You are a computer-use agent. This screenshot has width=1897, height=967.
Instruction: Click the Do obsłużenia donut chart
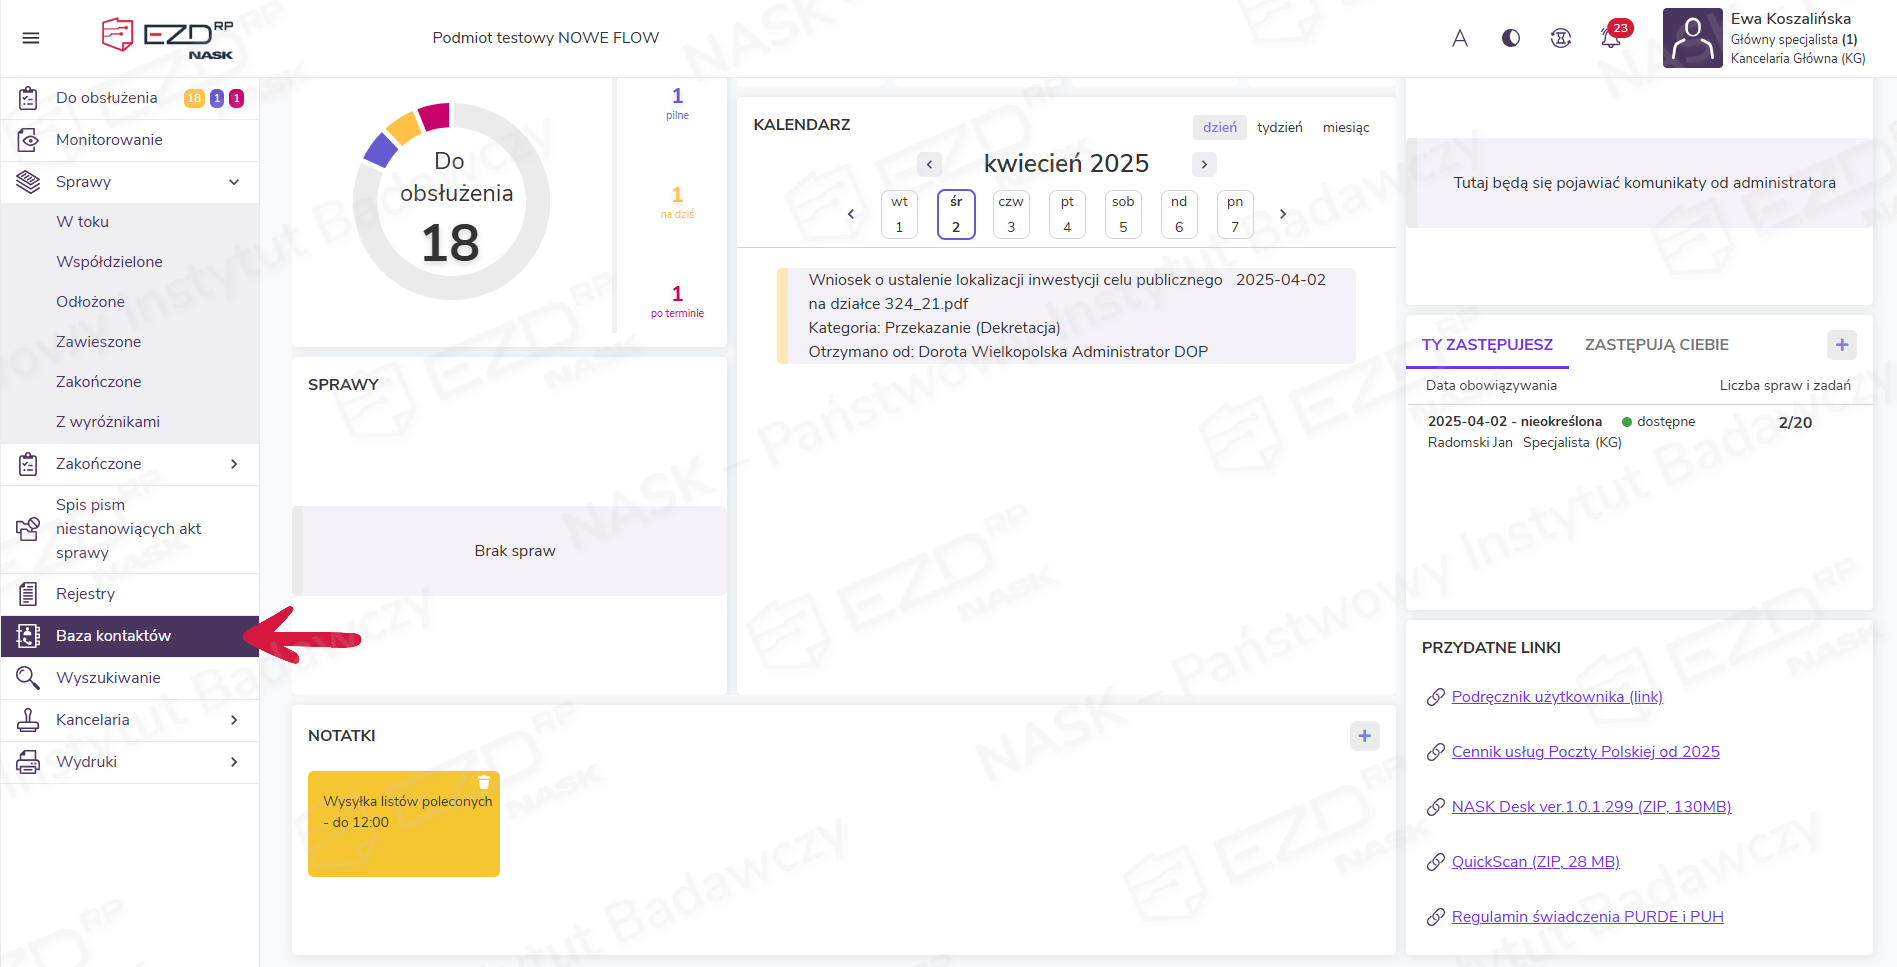click(451, 202)
